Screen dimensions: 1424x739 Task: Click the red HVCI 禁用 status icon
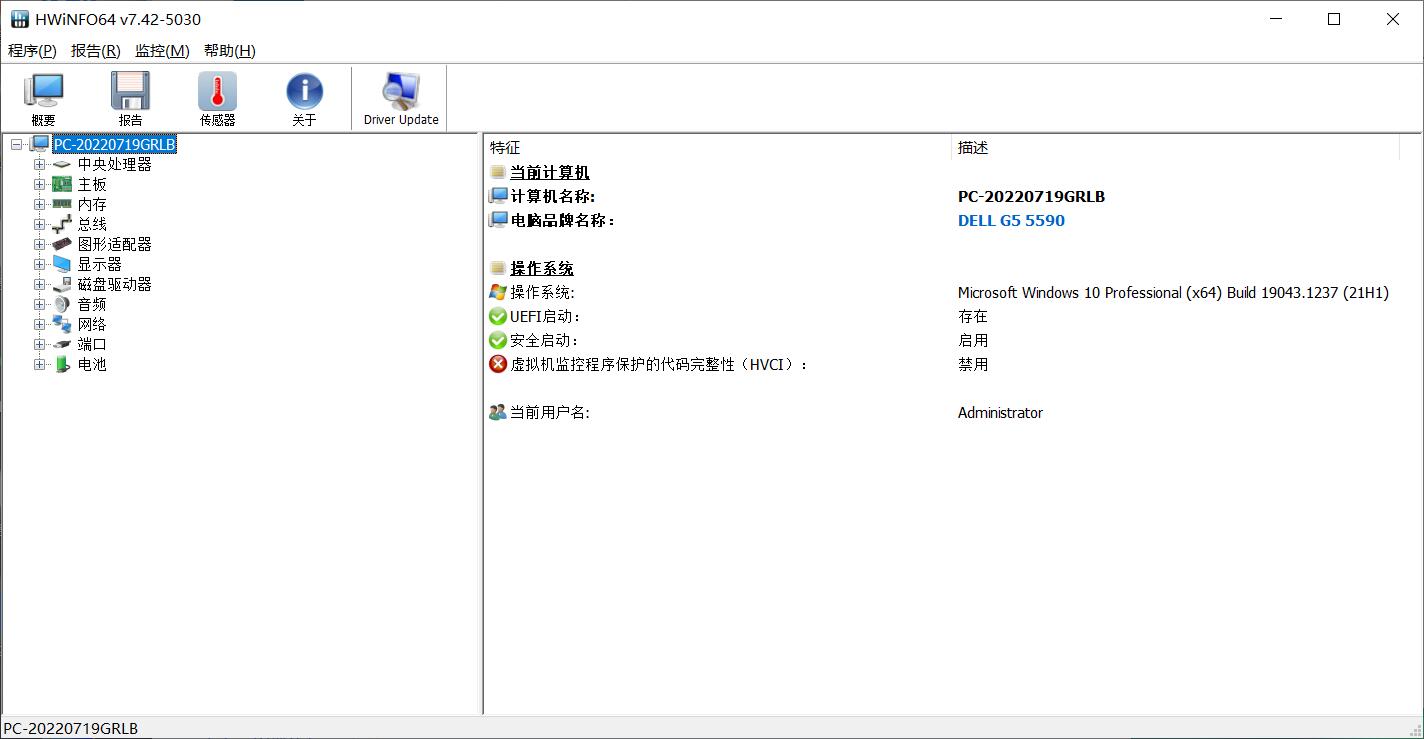click(497, 364)
